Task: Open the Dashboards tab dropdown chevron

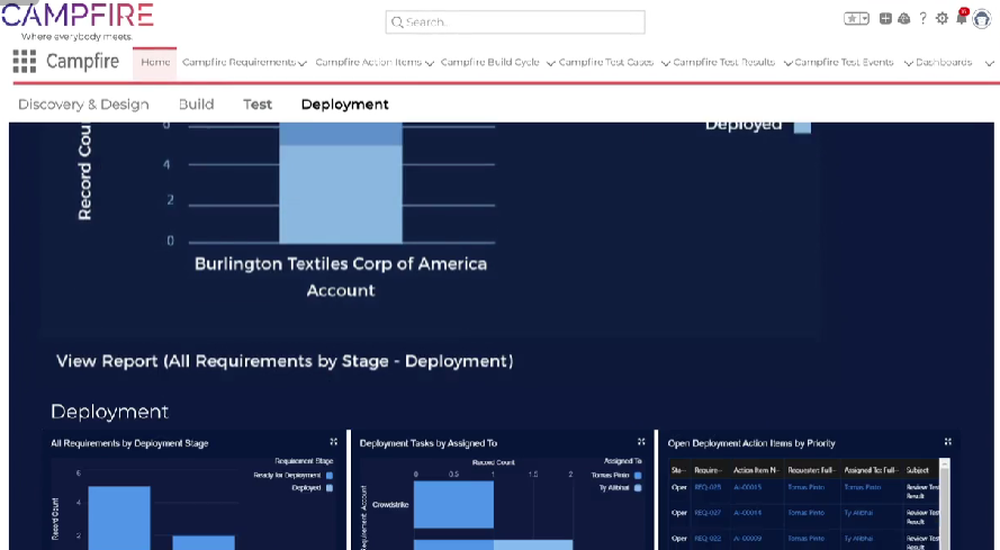Action: [989, 63]
